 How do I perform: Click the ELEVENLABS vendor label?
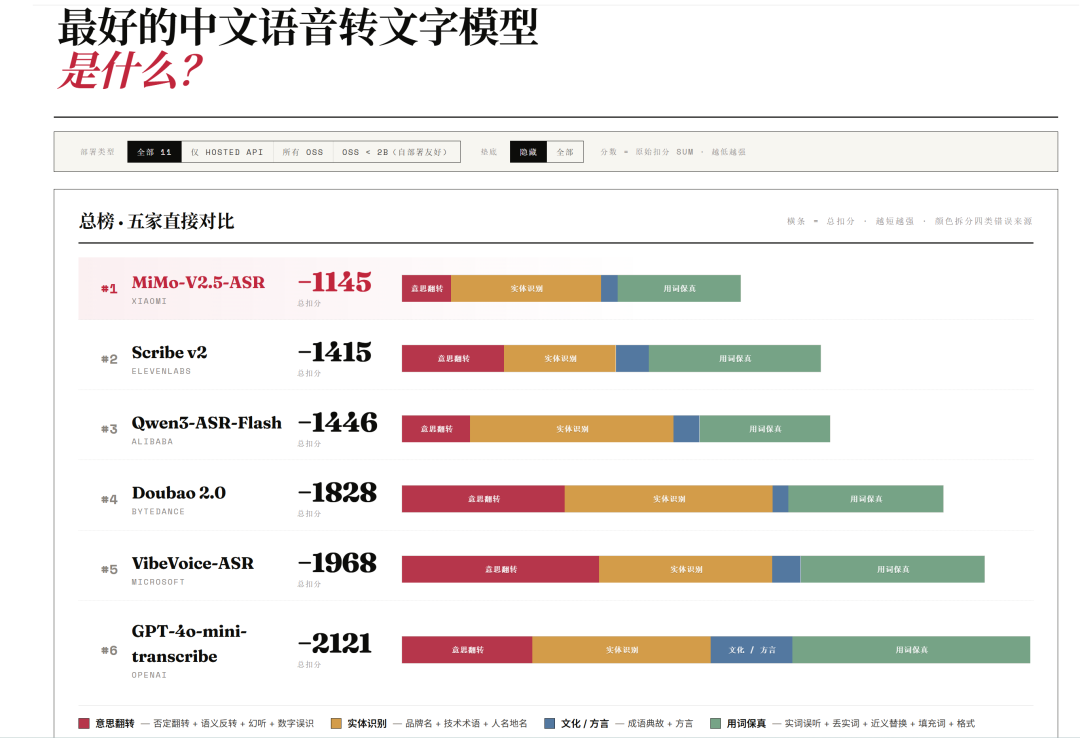pyautogui.click(x=161, y=371)
